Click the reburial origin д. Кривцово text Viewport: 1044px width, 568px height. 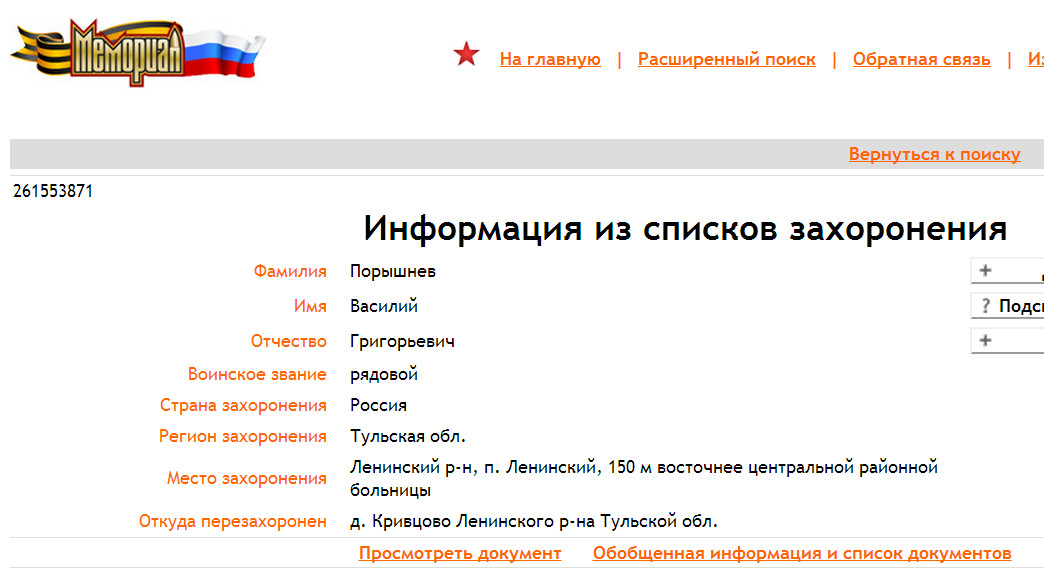click(533, 521)
